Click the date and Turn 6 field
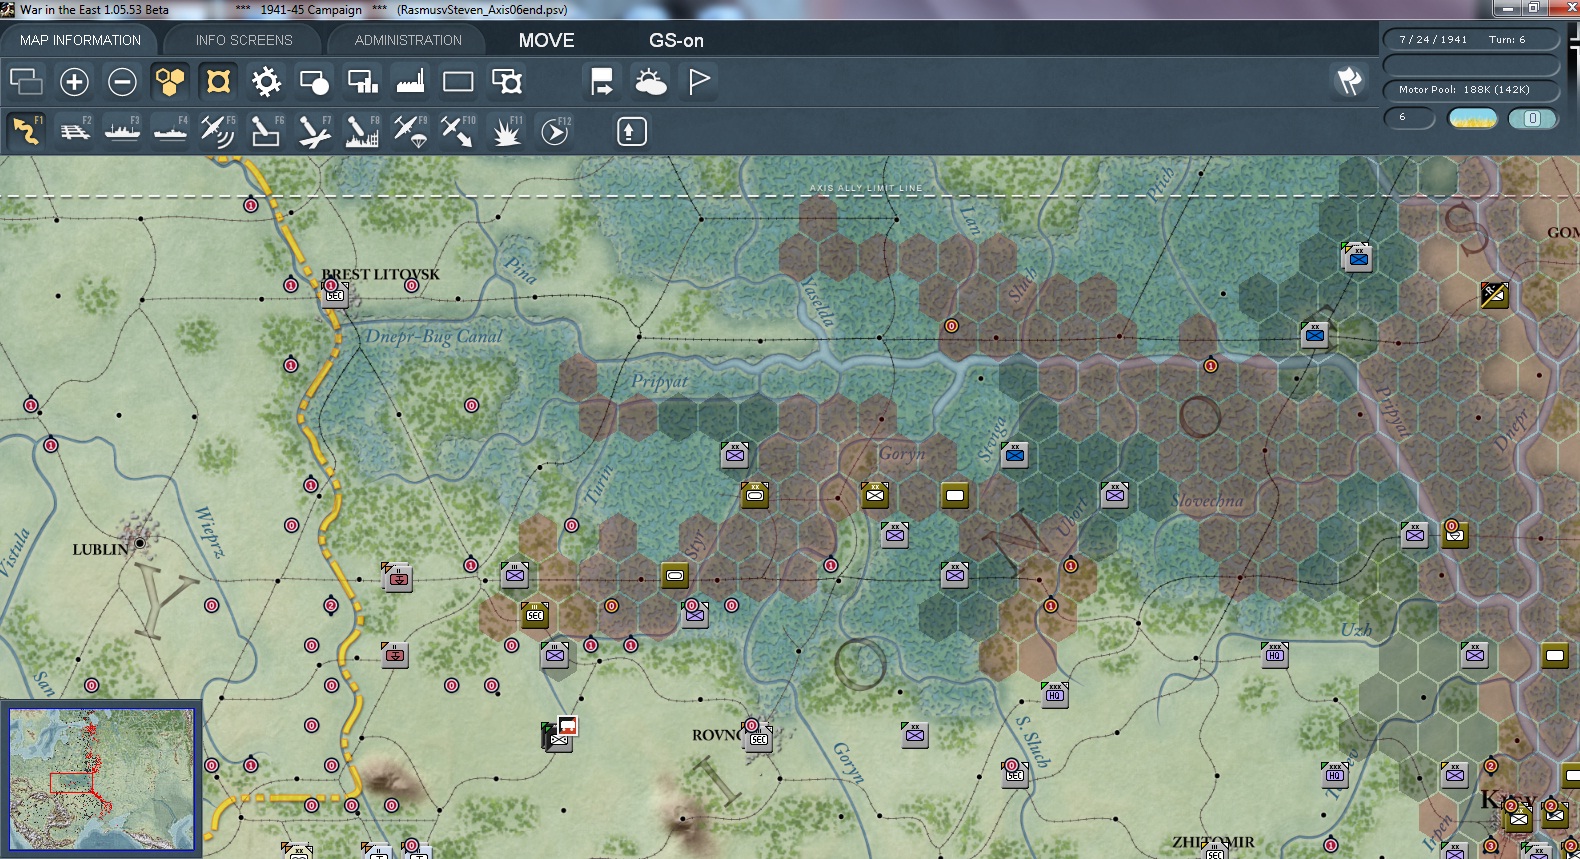This screenshot has width=1580, height=859. [x=1471, y=40]
